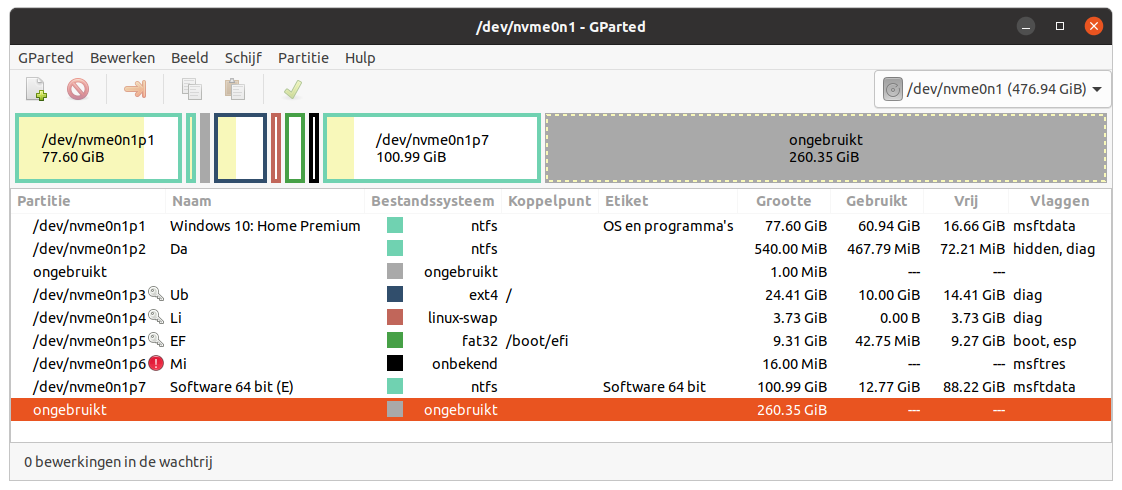Click the Apply all operations checkmark
Image resolution: width=1122 pixels, height=490 pixels.
click(292, 90)
